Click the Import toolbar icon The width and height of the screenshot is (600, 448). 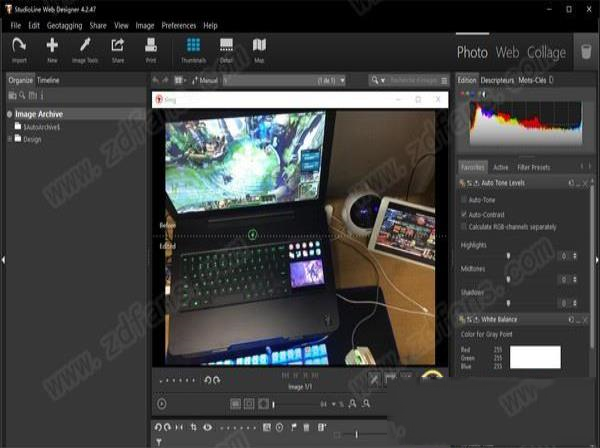19,46
